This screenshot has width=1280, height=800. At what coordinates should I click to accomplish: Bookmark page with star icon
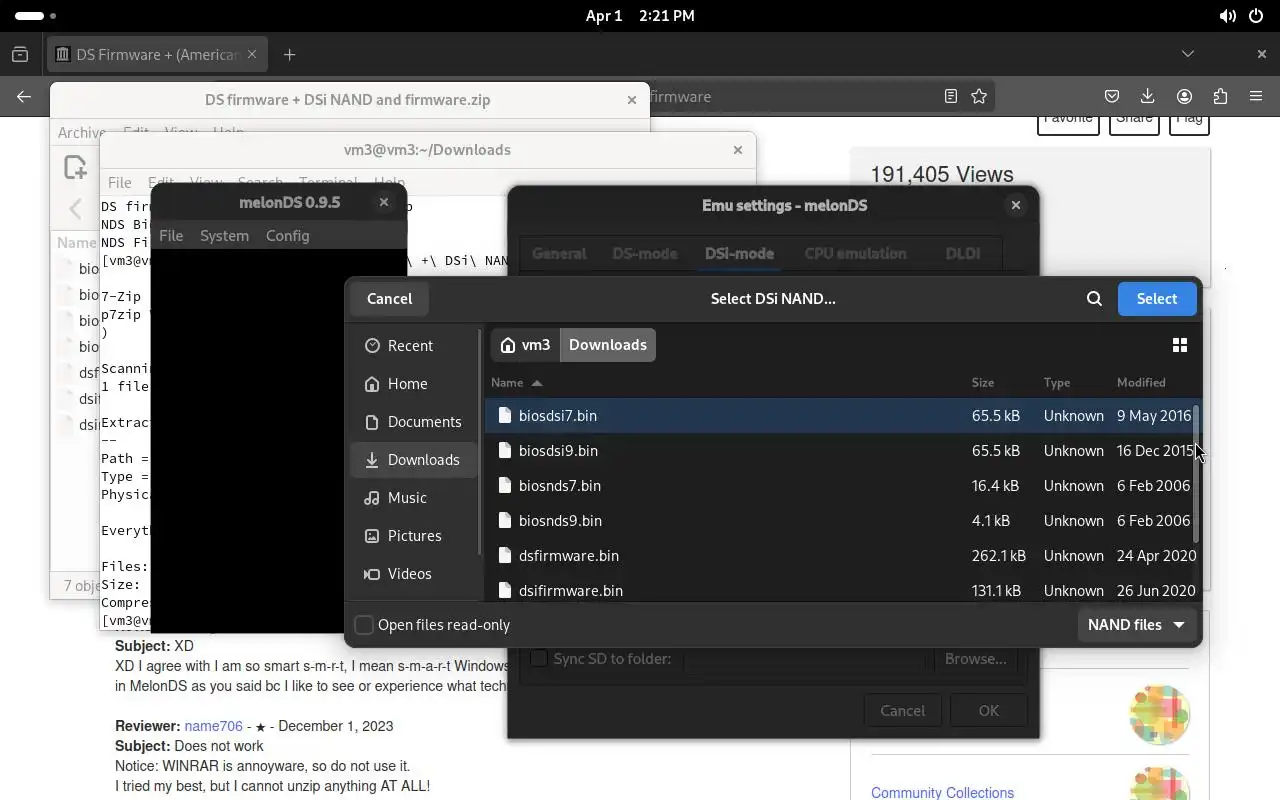(x=979, y=96)
